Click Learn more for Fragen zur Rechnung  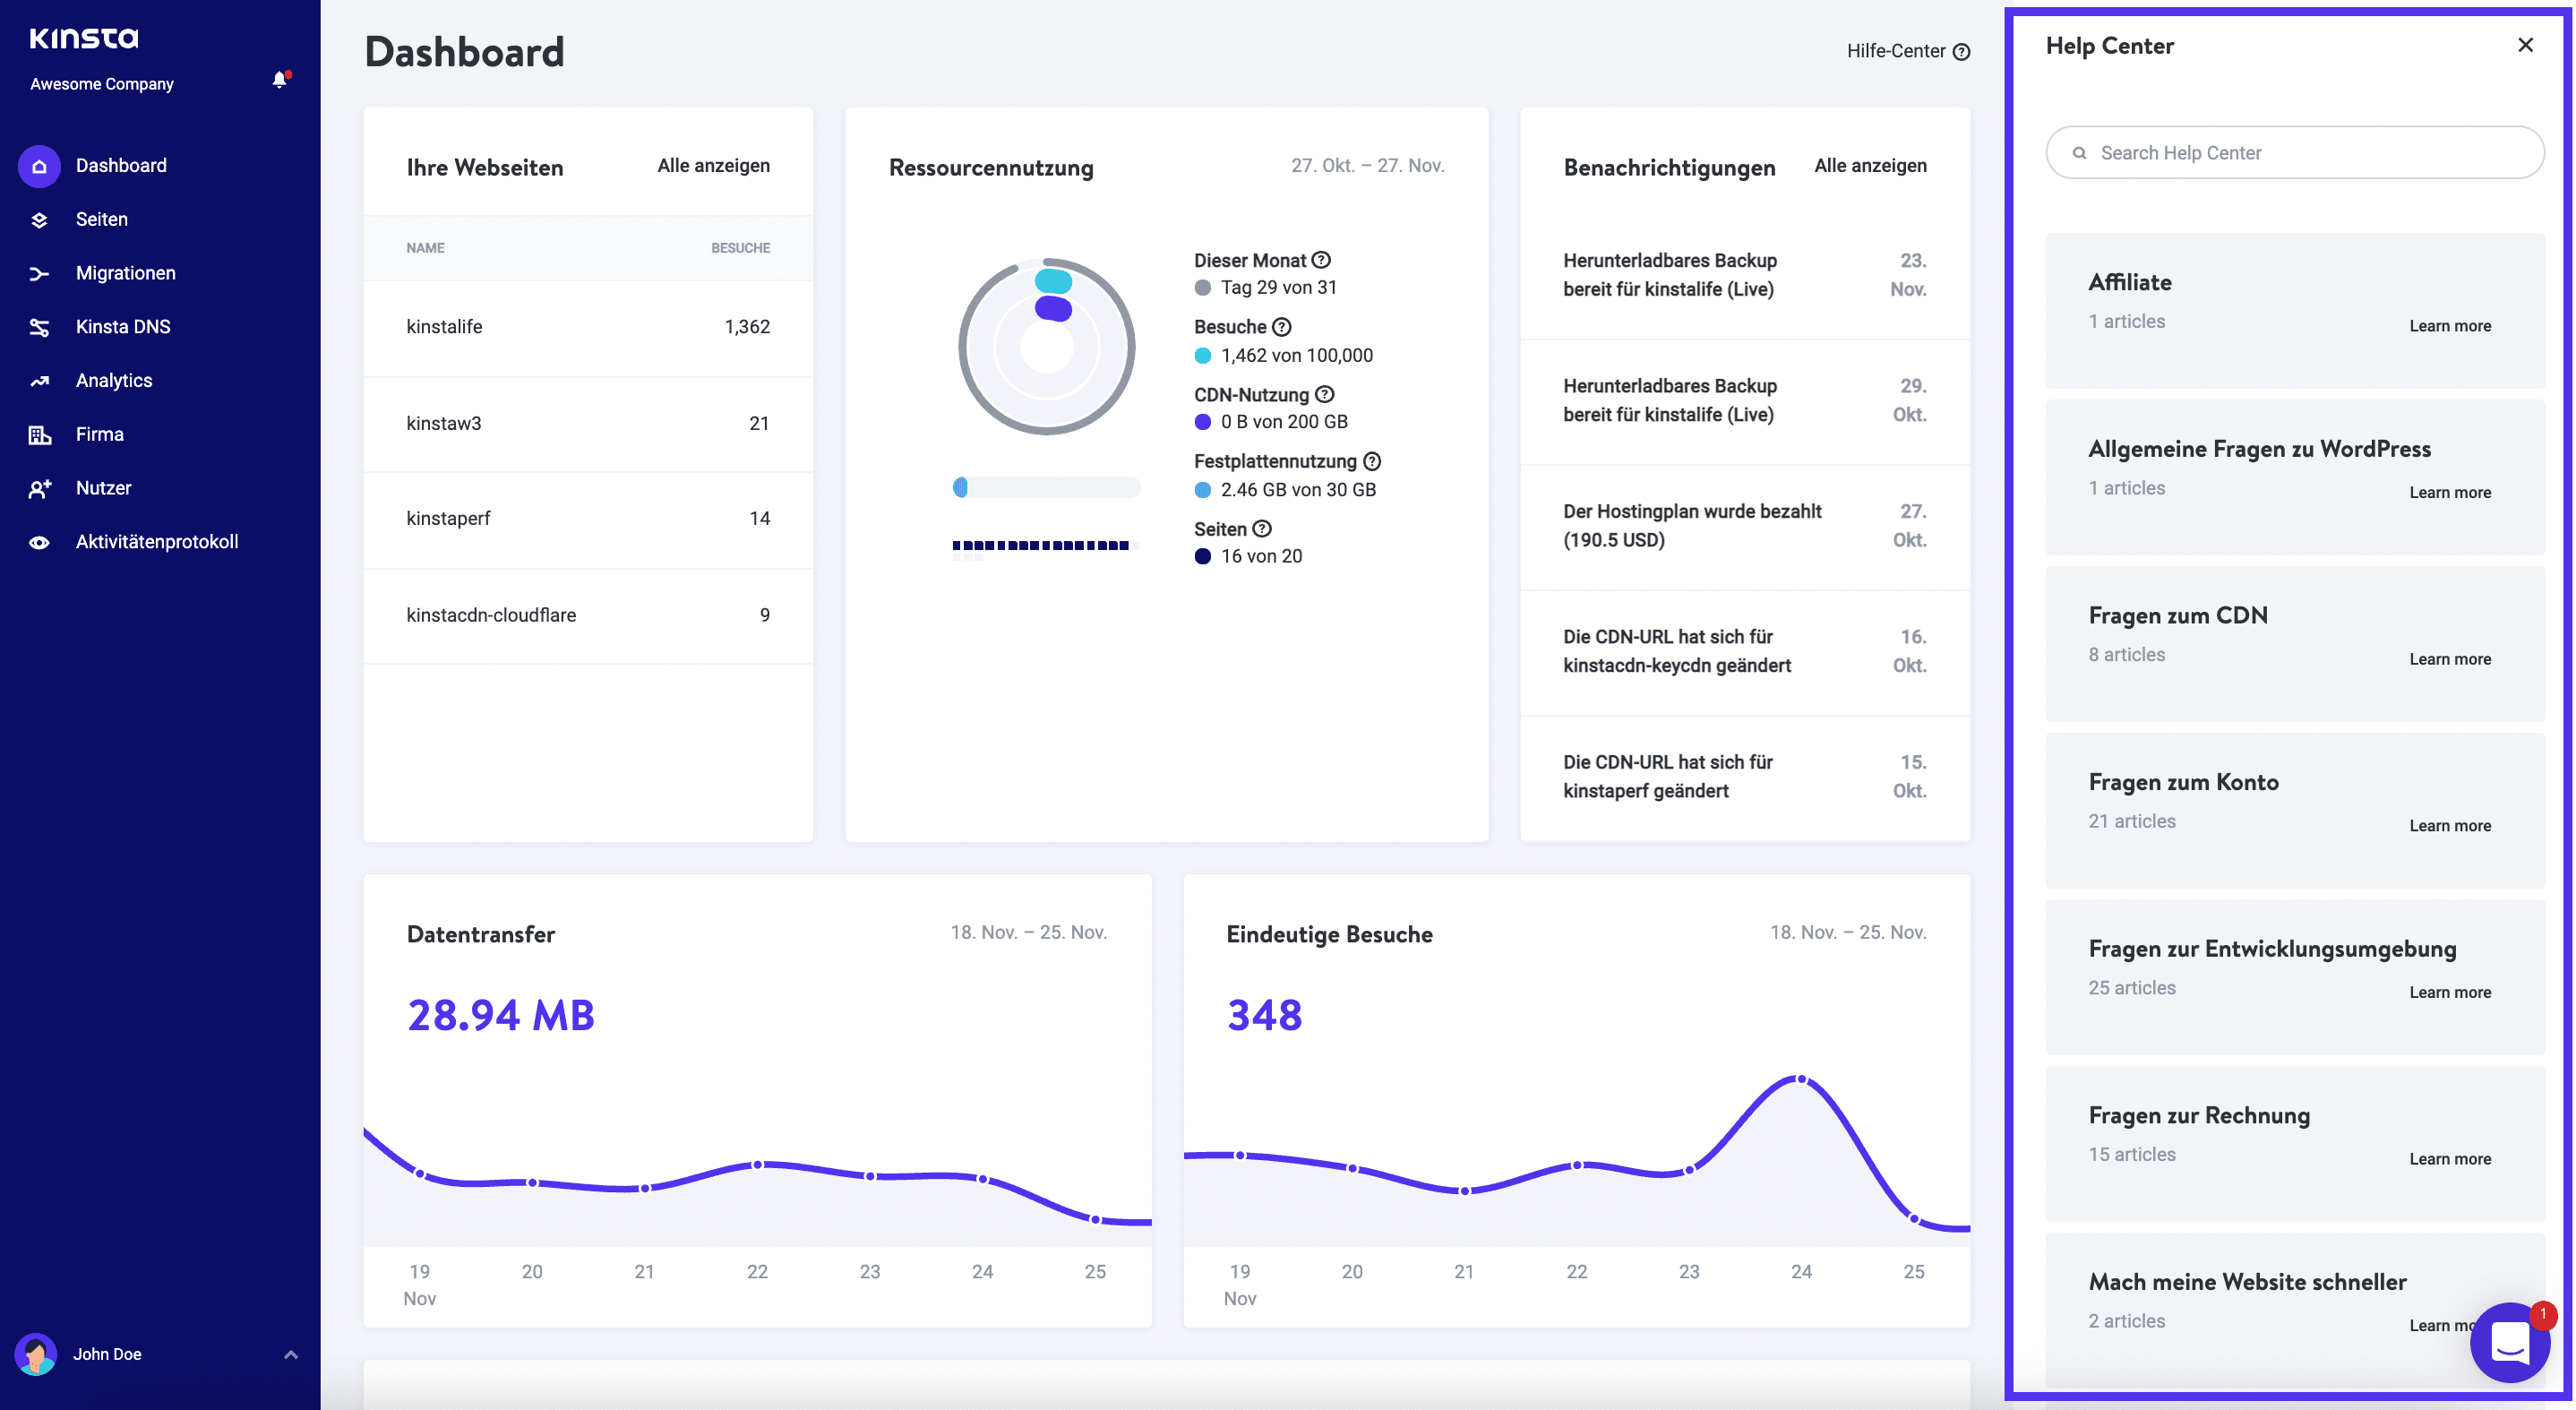pyautogui.click(x=2450, y=1159)
